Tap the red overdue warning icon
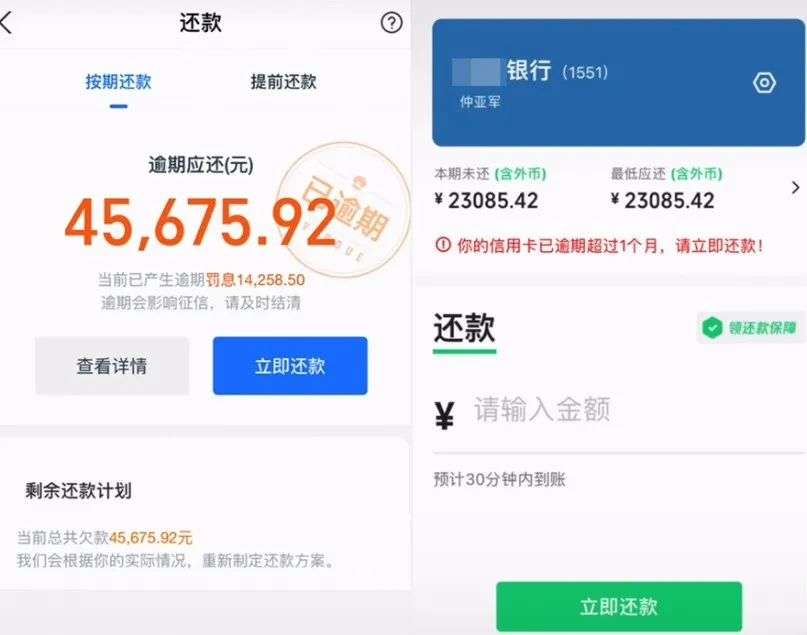Viewport: 807px width, 635px height. [x=441, y=244]
